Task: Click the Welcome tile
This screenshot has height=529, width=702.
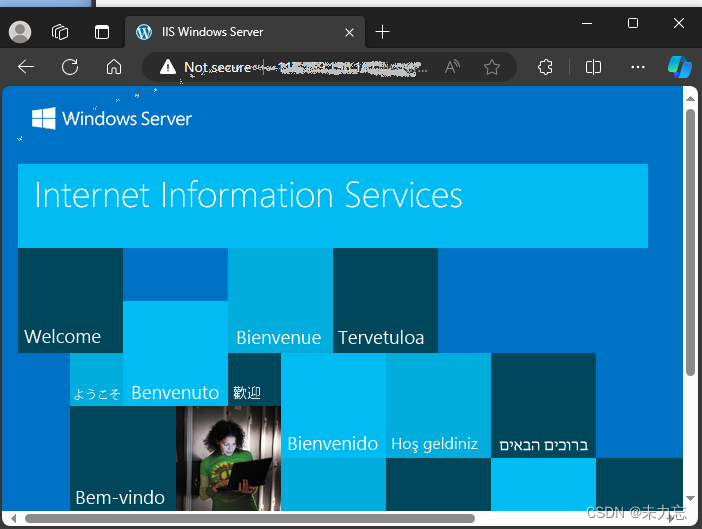Action: tap(70, 300)
